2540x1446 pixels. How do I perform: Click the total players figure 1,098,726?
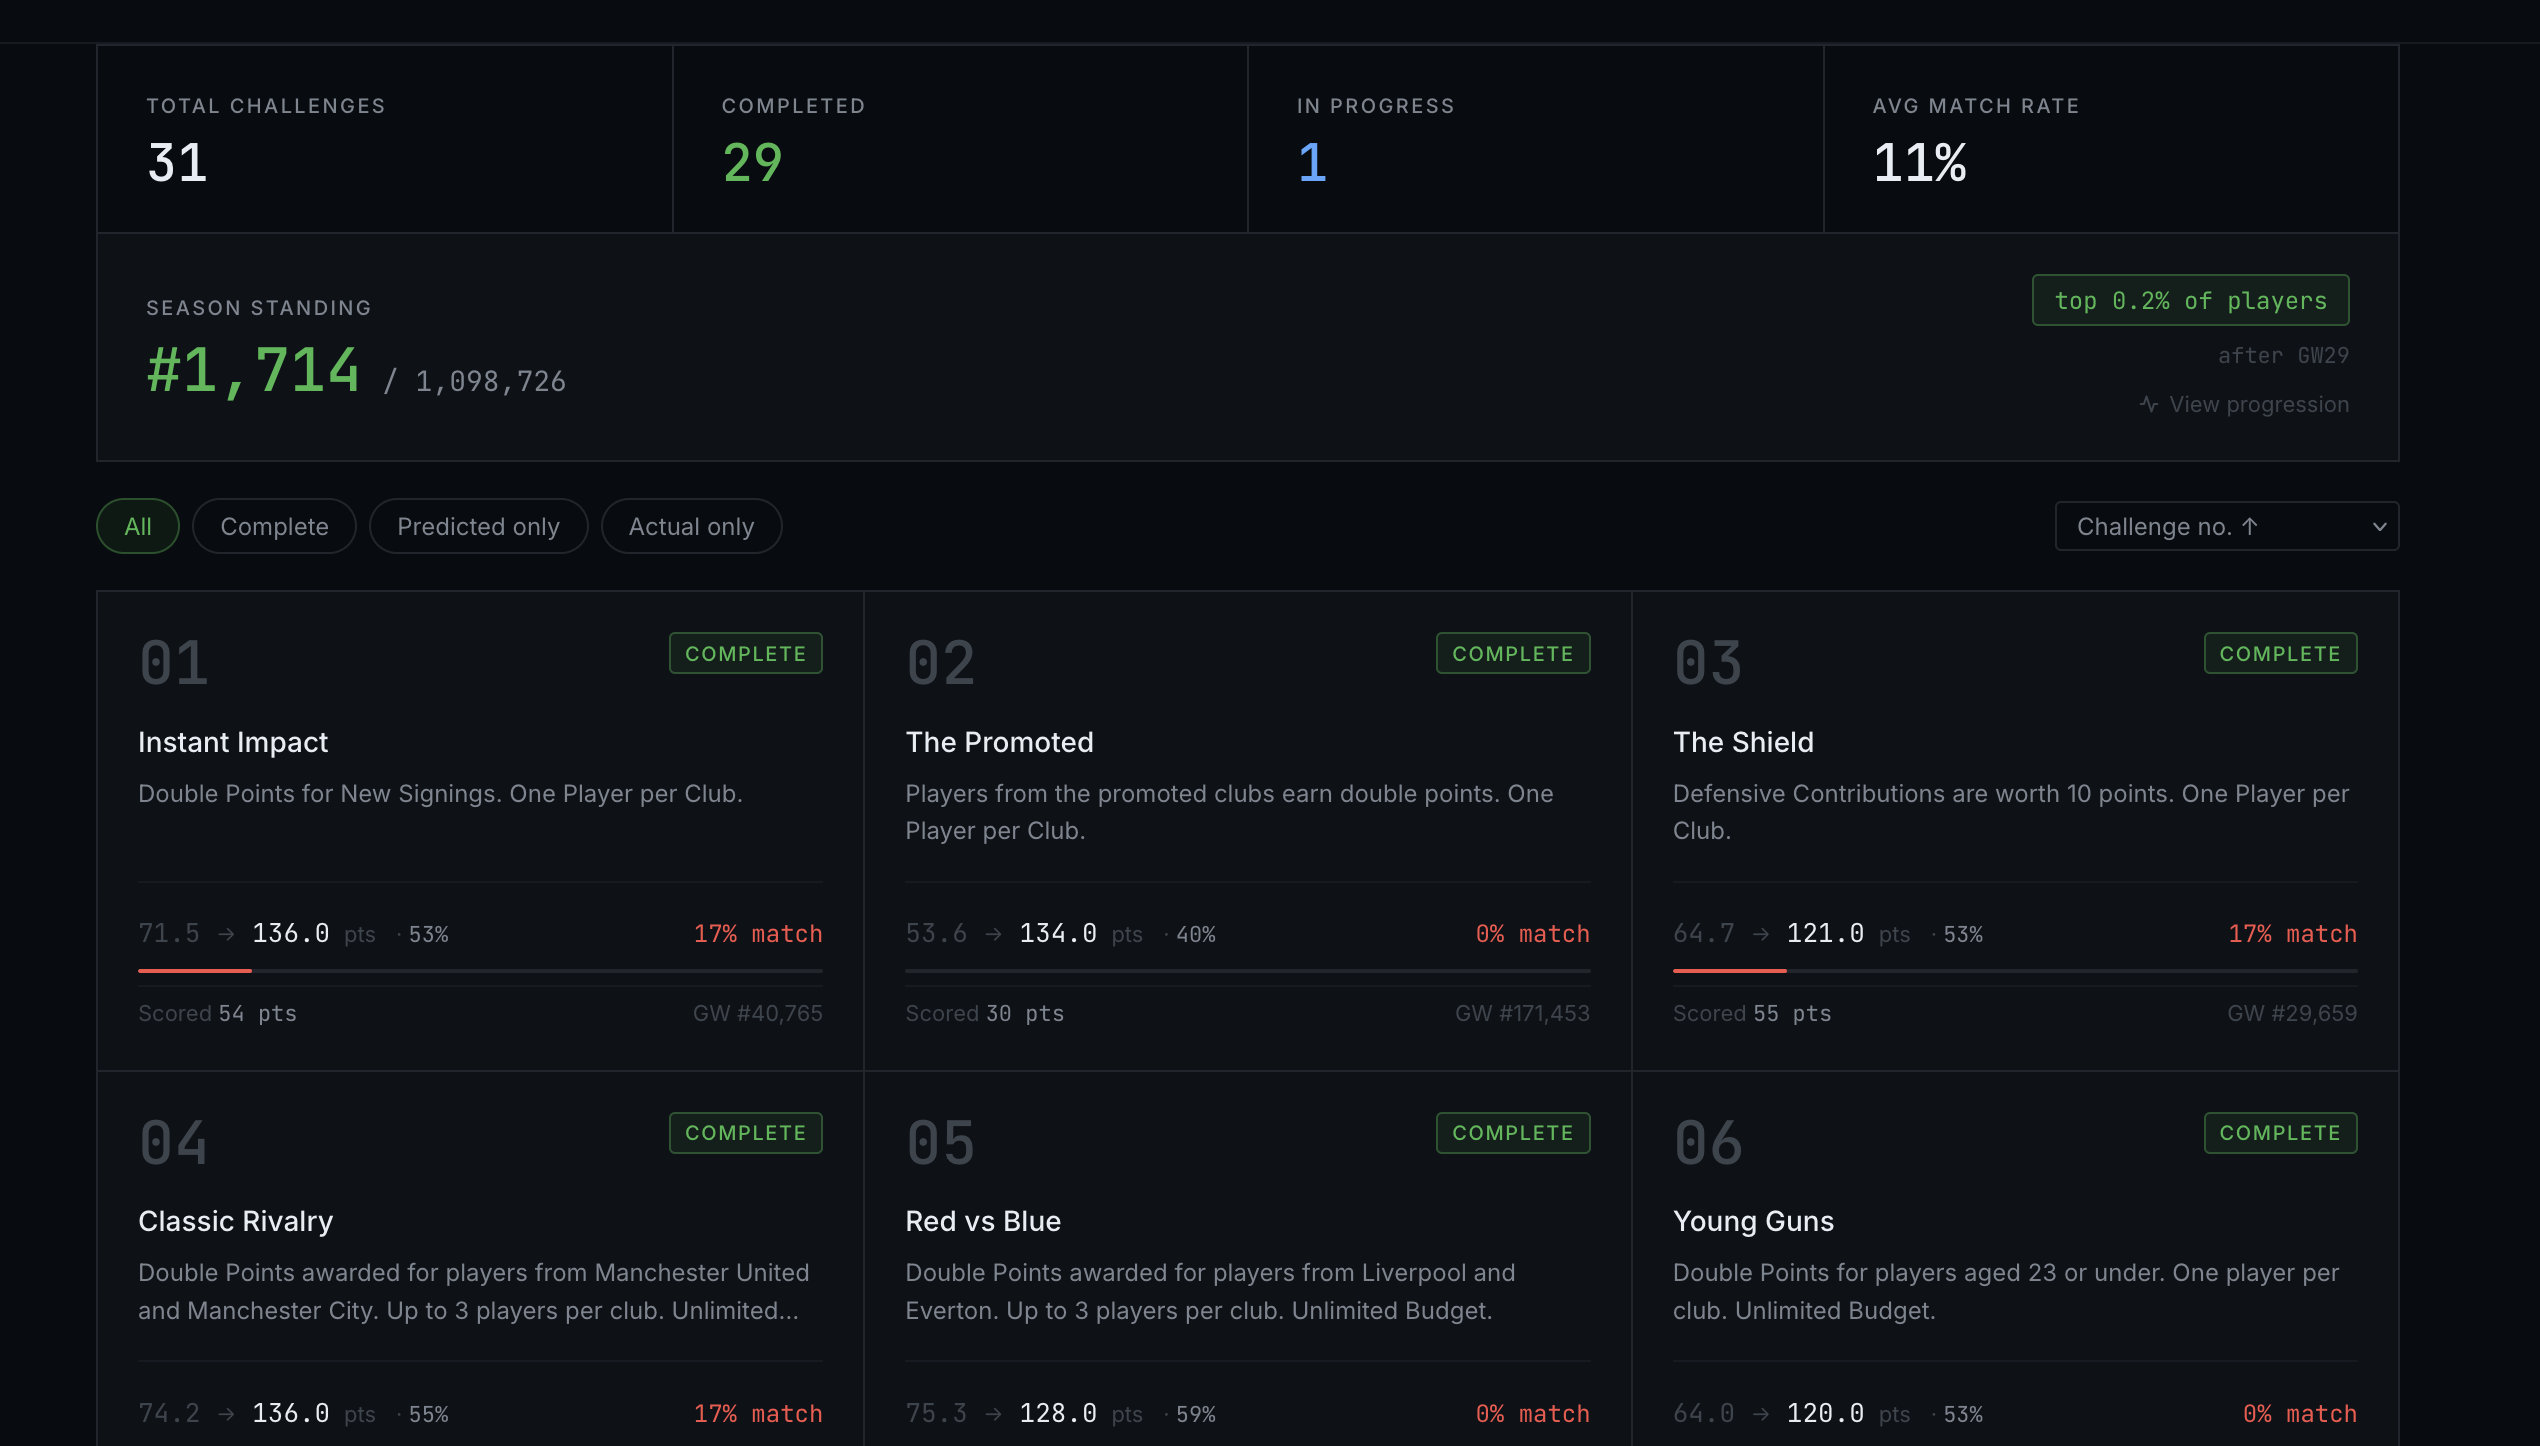coord(490,381)
